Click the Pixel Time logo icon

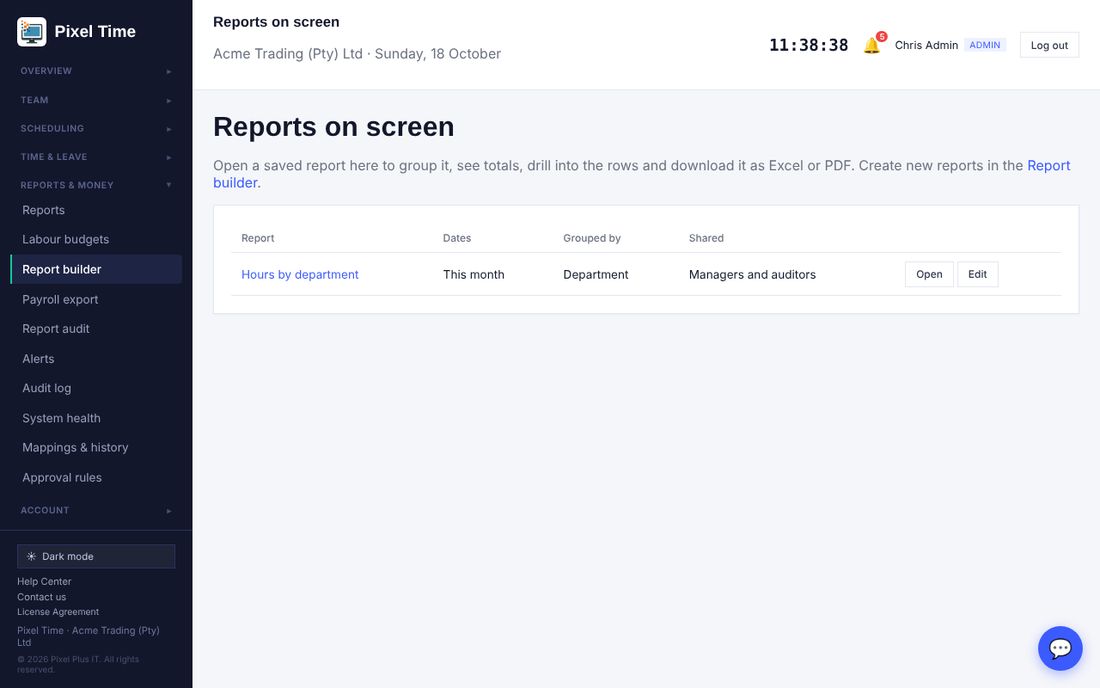(32, 32)
